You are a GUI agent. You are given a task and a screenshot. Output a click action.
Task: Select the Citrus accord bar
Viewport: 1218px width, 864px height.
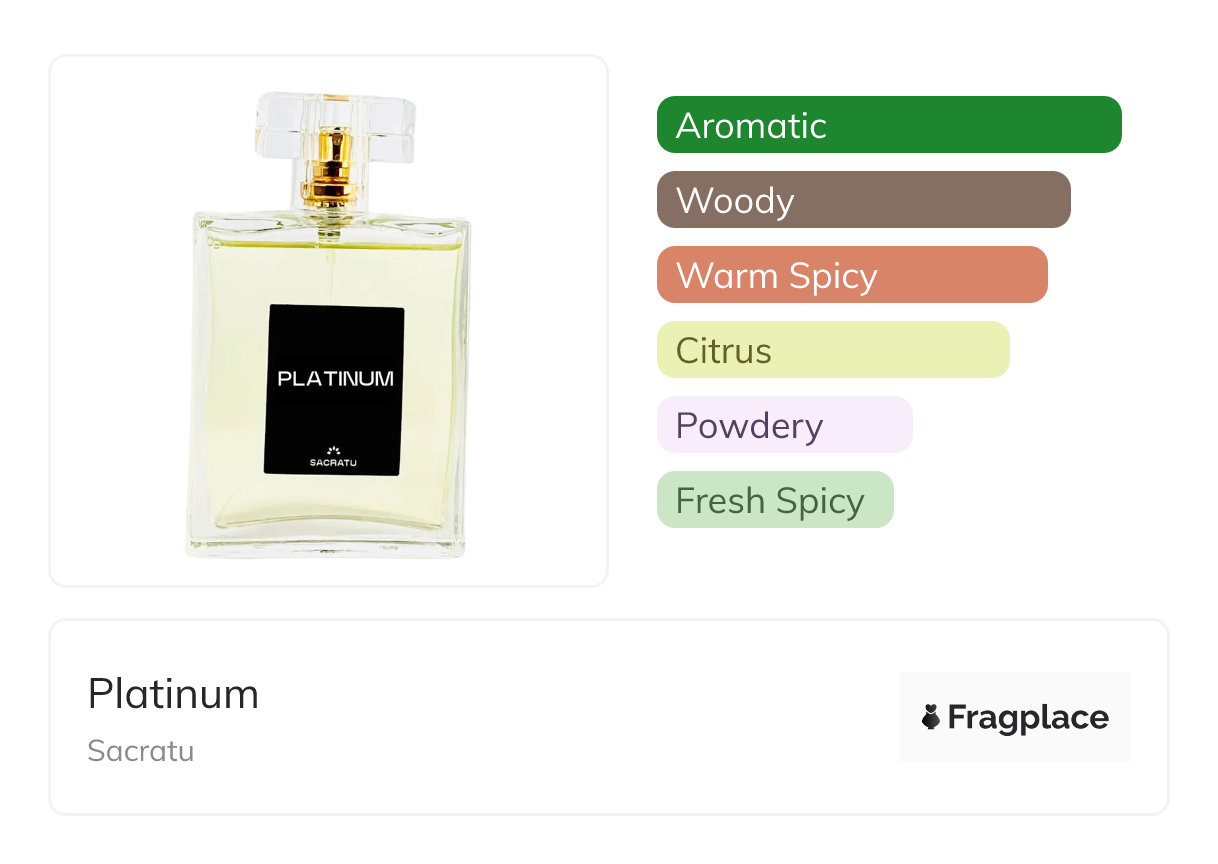point(833,350)
